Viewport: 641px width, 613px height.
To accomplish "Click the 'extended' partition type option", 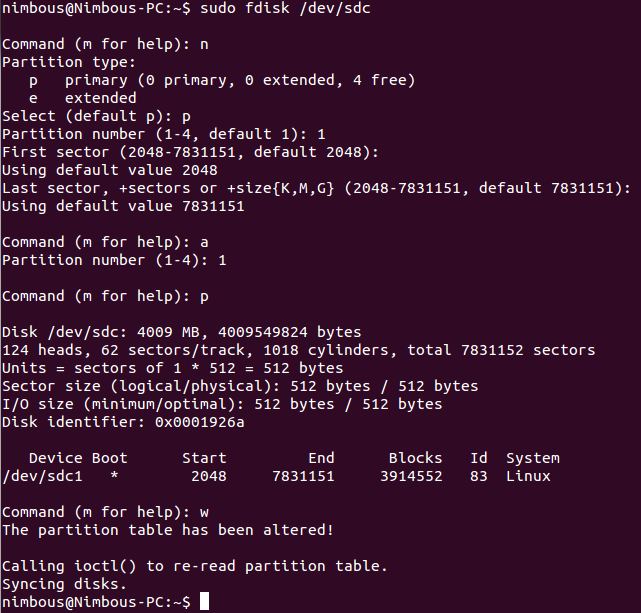I will (x=101, y=98).
